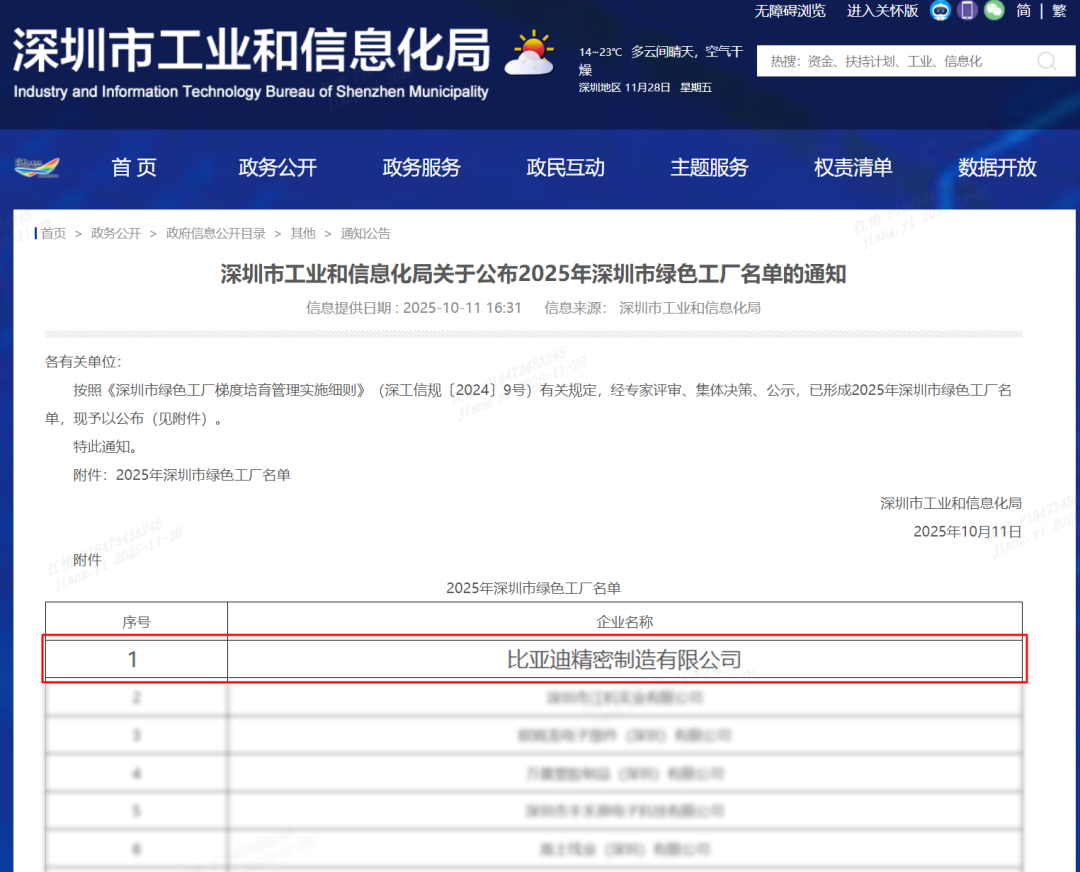The image size is (1080, 872).
Task: Click the article headline about 绿色工厂名单
Action: point(533,274)
